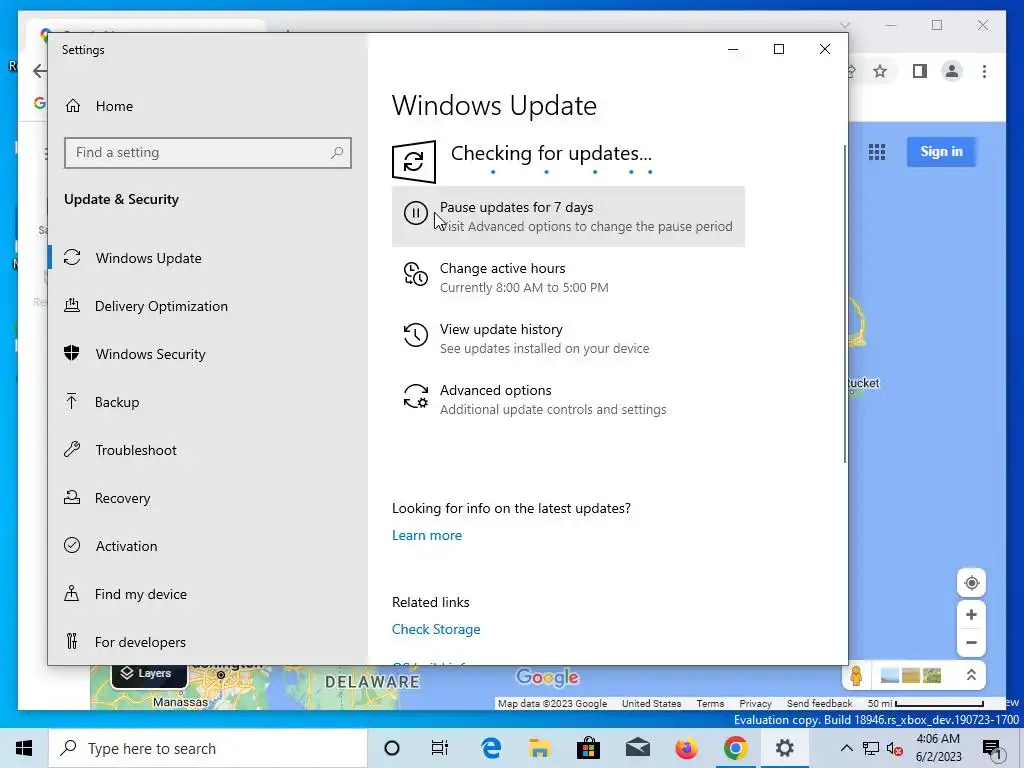Click Terms link on Google Maps

click(x=710, y=703)
